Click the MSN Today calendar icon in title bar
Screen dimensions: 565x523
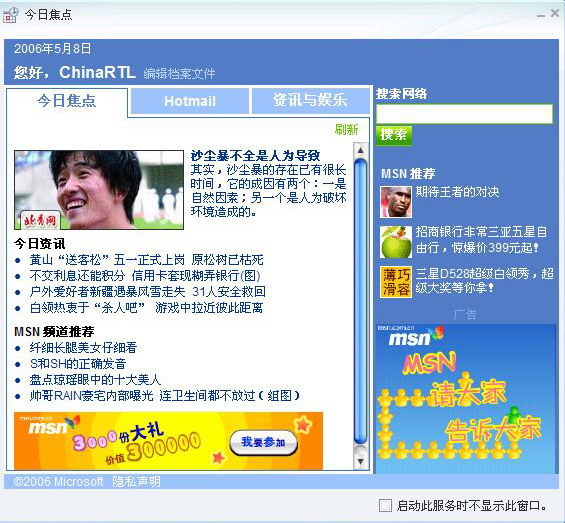(x=11, y=15)
